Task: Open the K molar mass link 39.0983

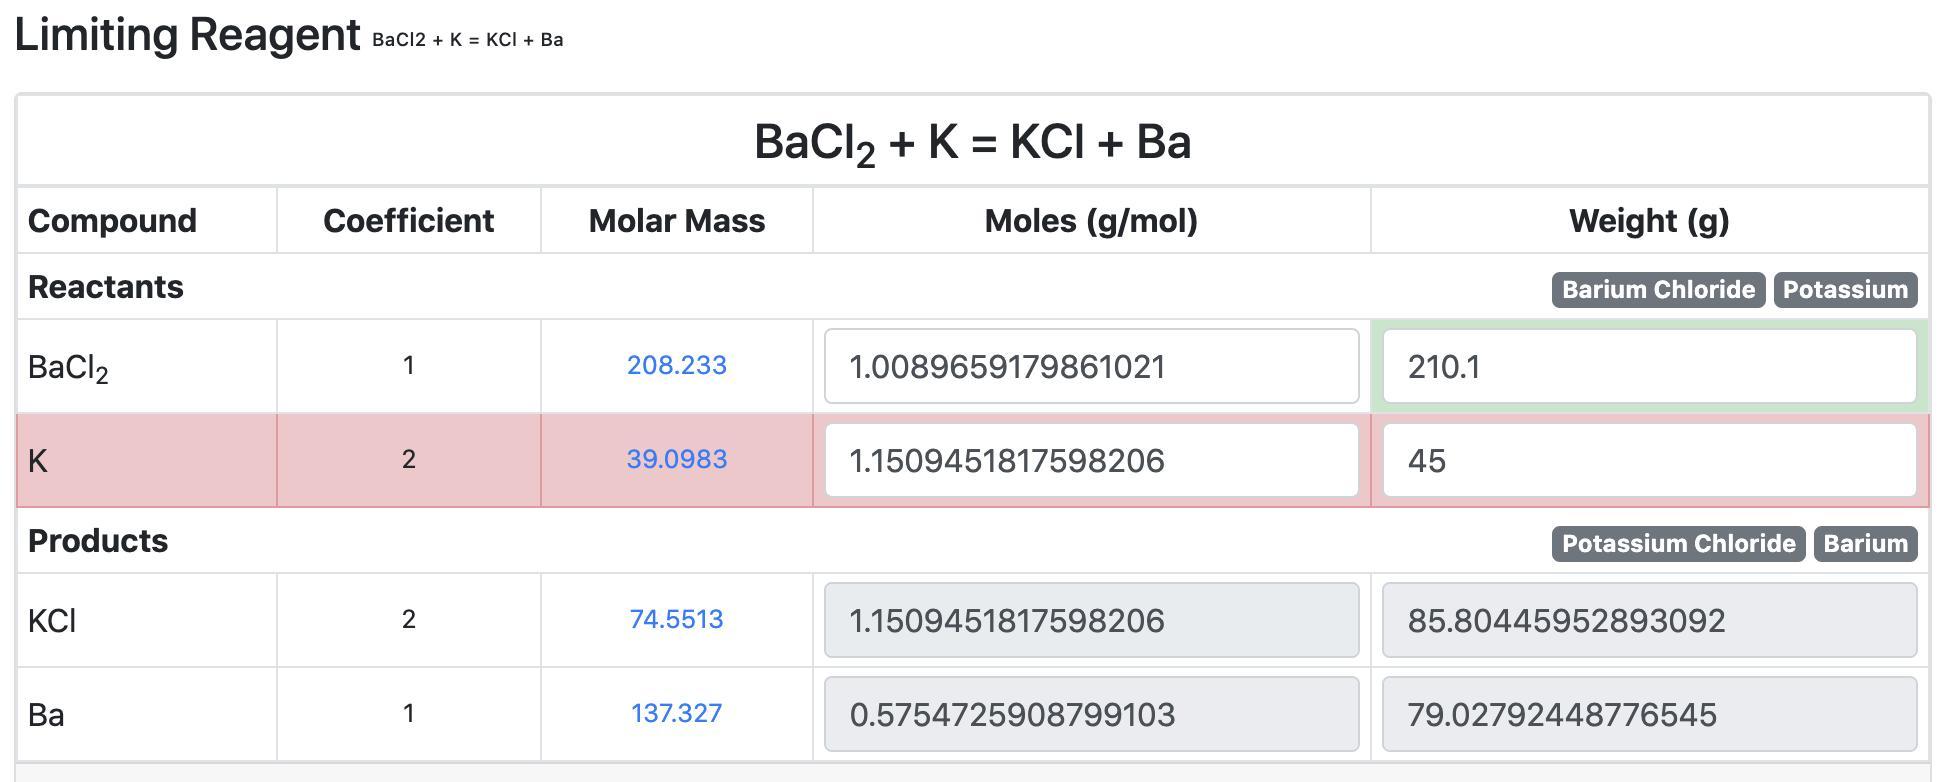Action: click(677, 460)
